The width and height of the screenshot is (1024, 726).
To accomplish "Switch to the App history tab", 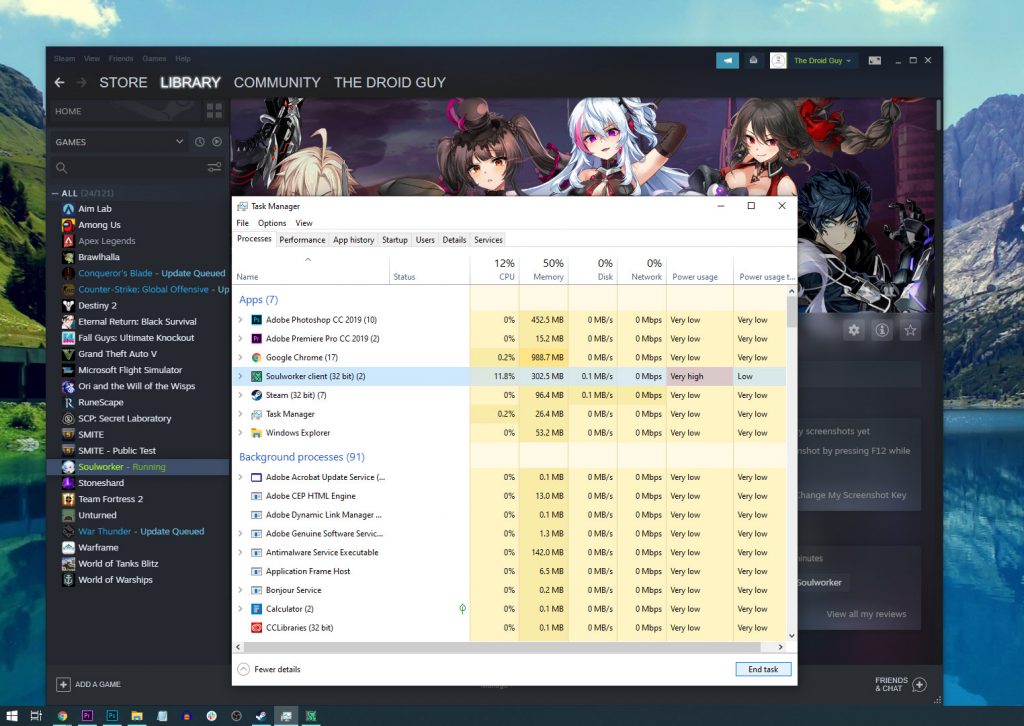I will coord(353,240).
